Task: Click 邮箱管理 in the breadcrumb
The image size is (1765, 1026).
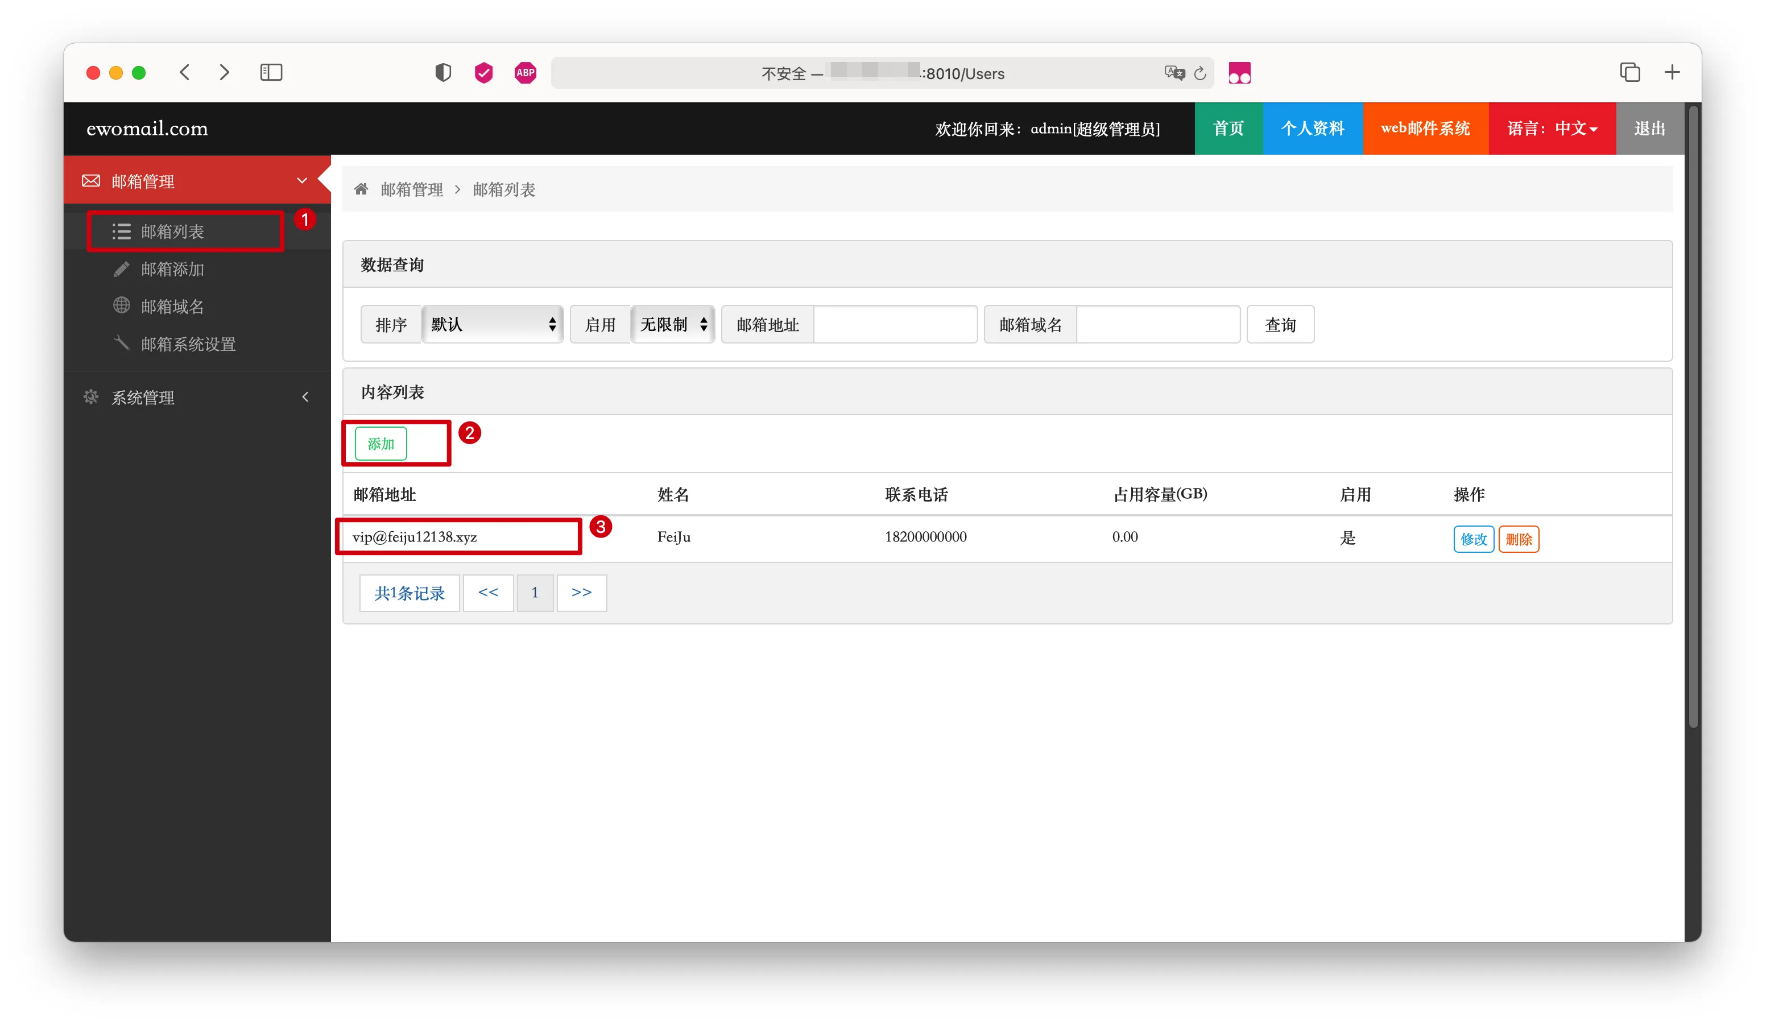Action: pyautogui.click(x=411, y=189)
